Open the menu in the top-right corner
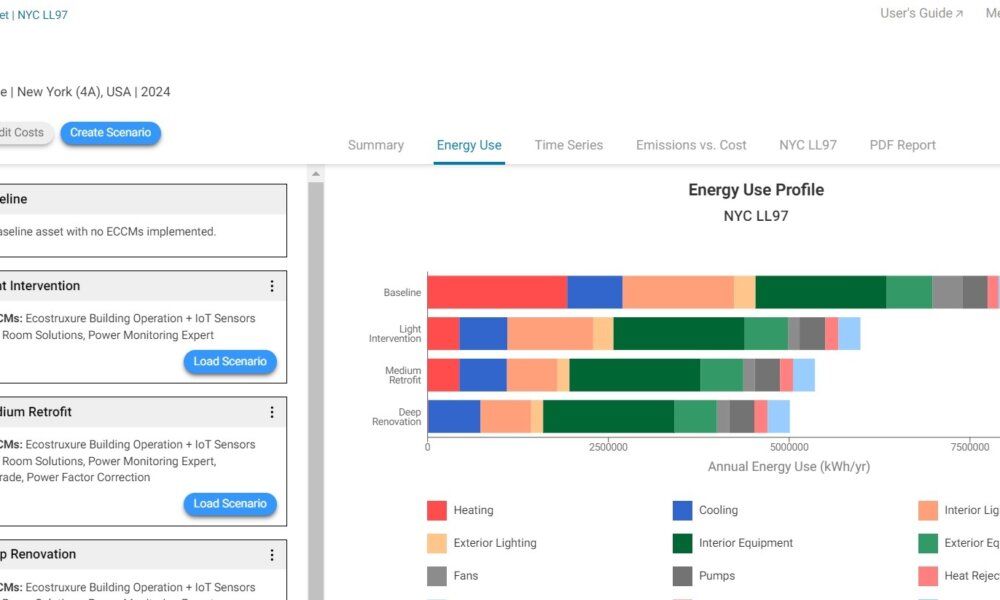 click(995, 13)
